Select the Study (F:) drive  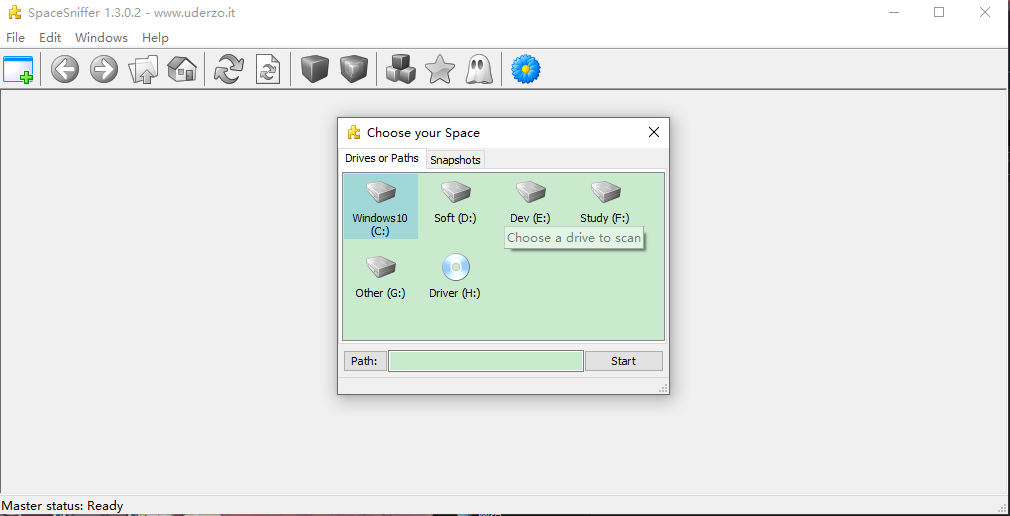click(605, 203)
